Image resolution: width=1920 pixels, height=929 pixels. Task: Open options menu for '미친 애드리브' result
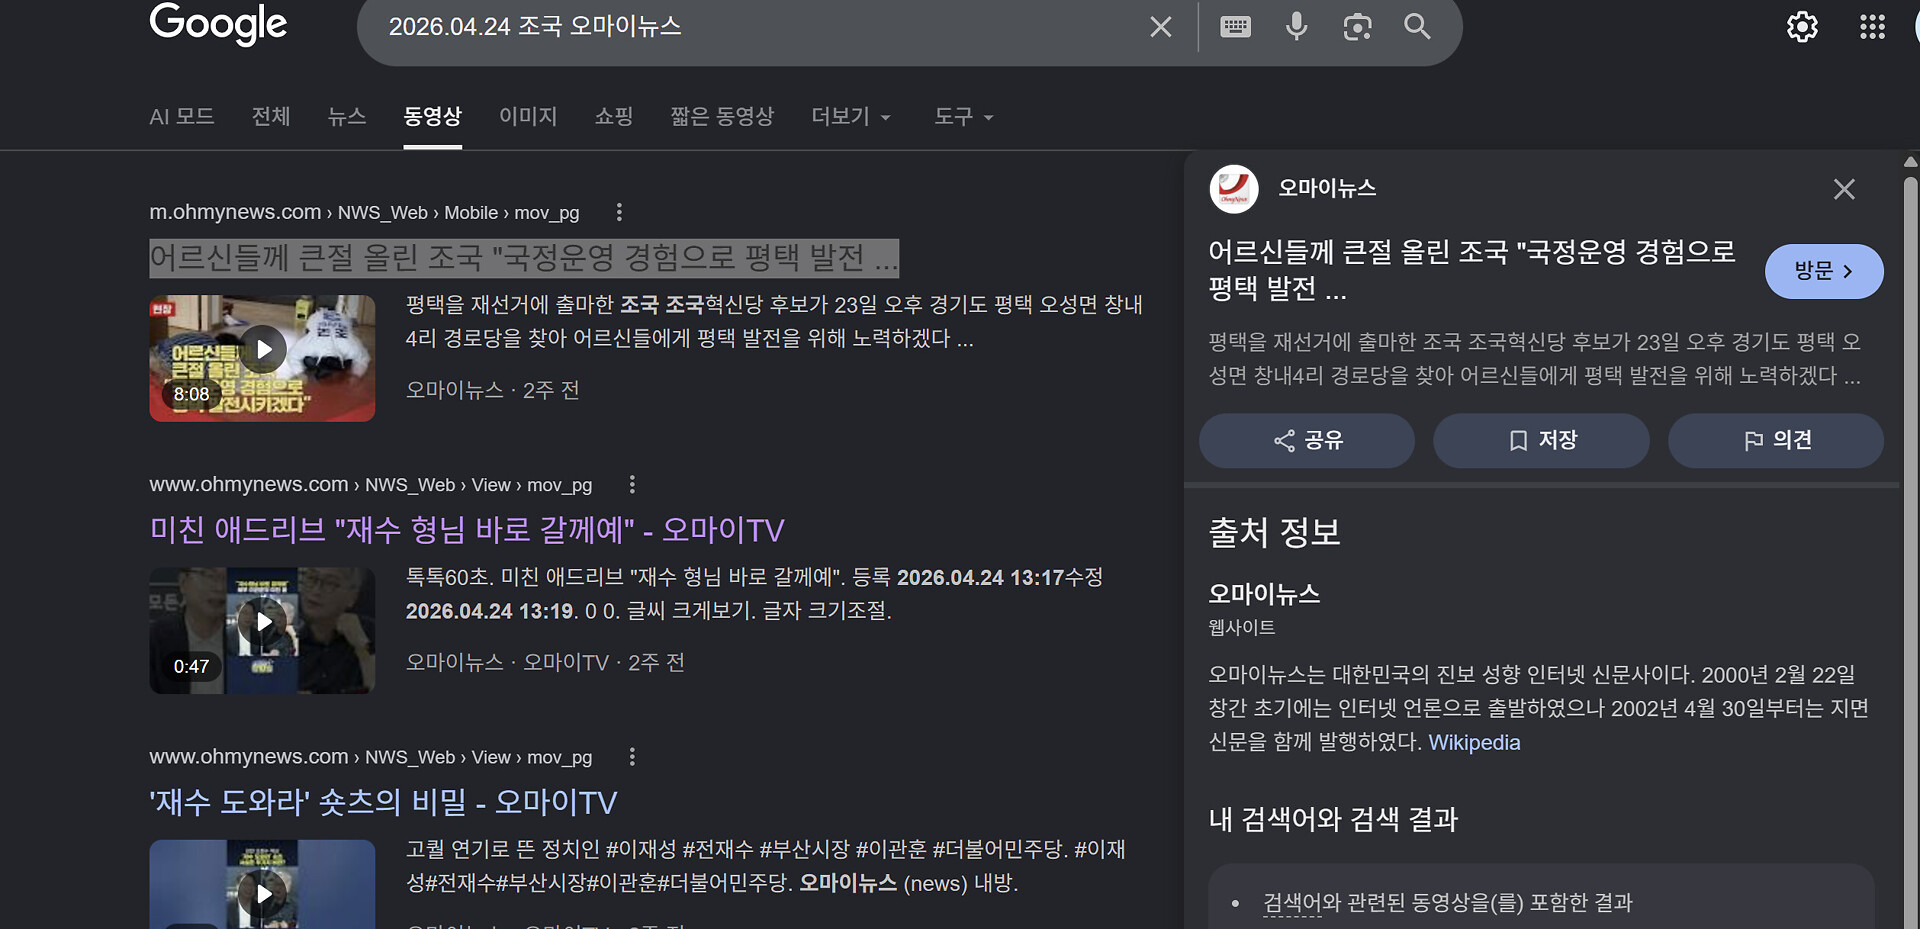coord(632,485)
